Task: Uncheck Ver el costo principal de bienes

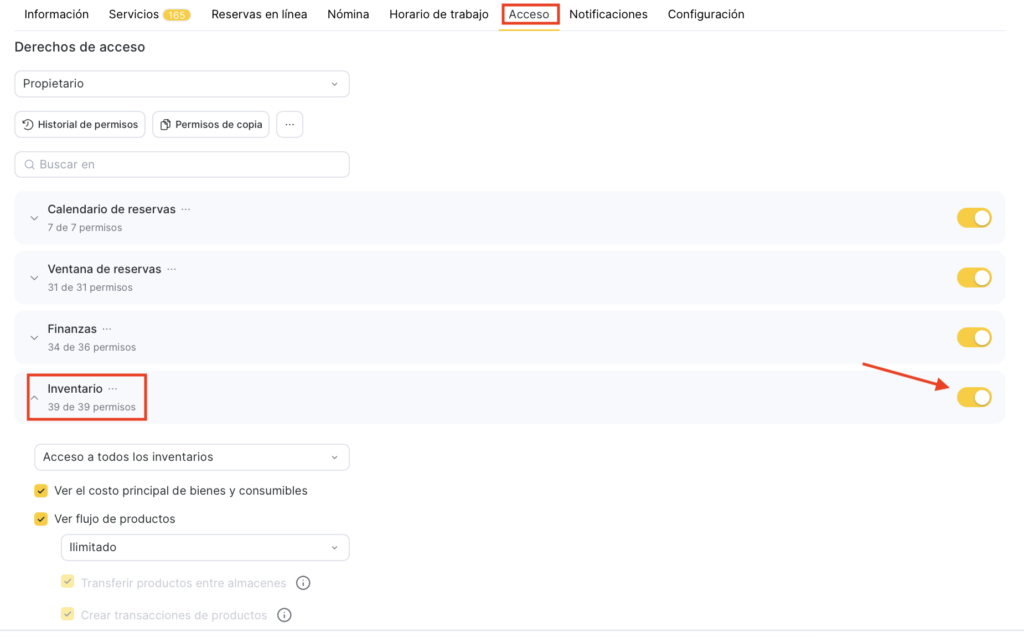Action: pos(41,491)
